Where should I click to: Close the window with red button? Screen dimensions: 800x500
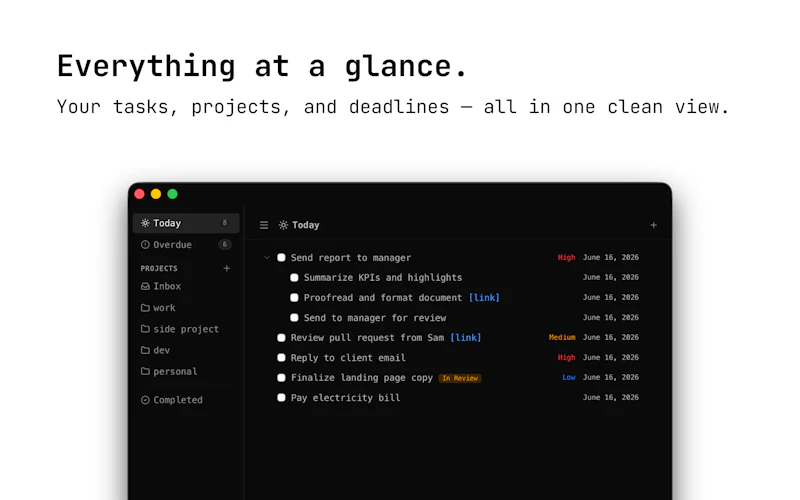pos(139,194)
